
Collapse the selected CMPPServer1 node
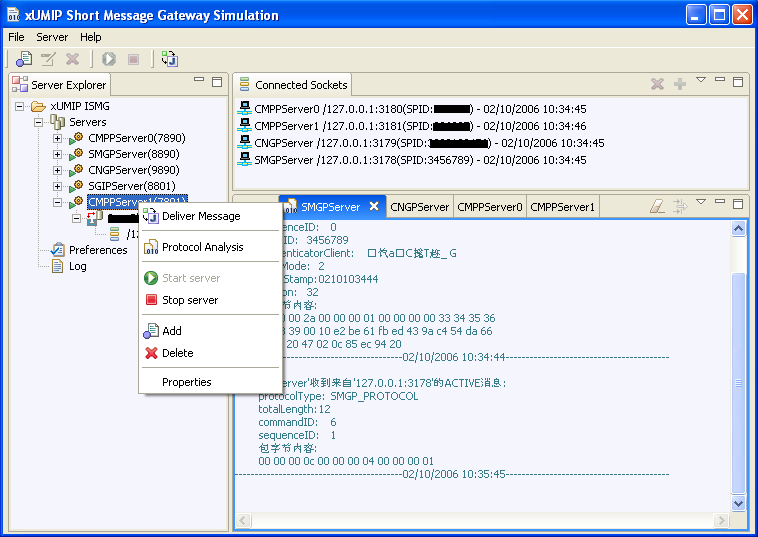point(57,202)
